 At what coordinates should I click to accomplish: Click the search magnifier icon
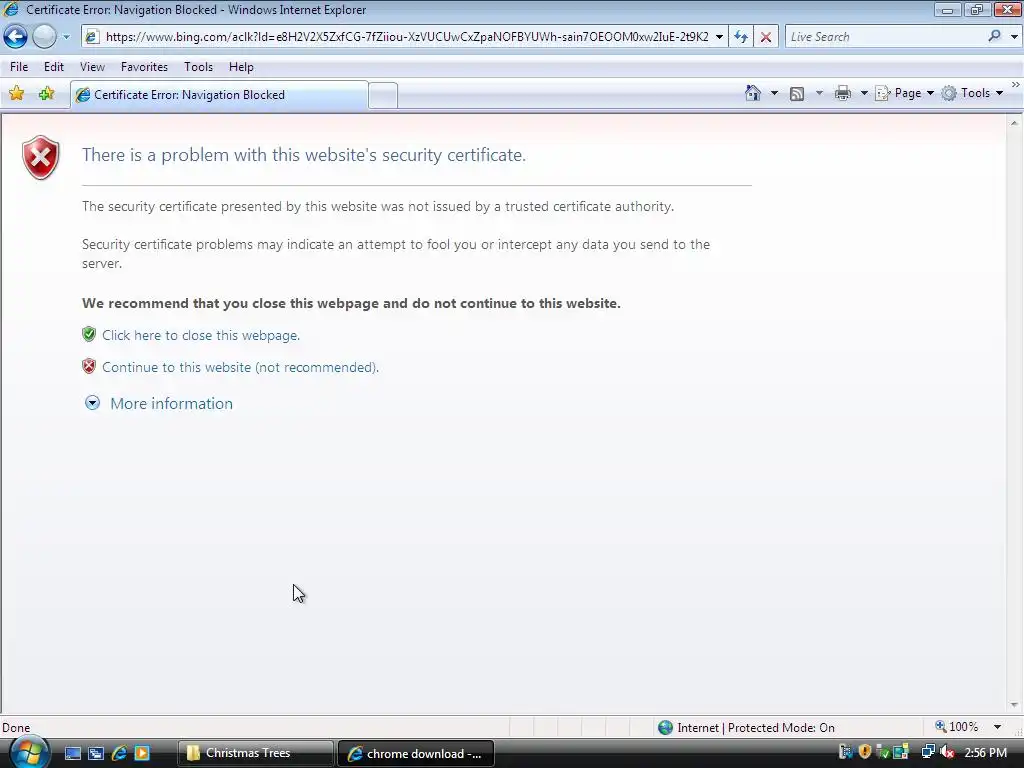(x=994, y=36)
